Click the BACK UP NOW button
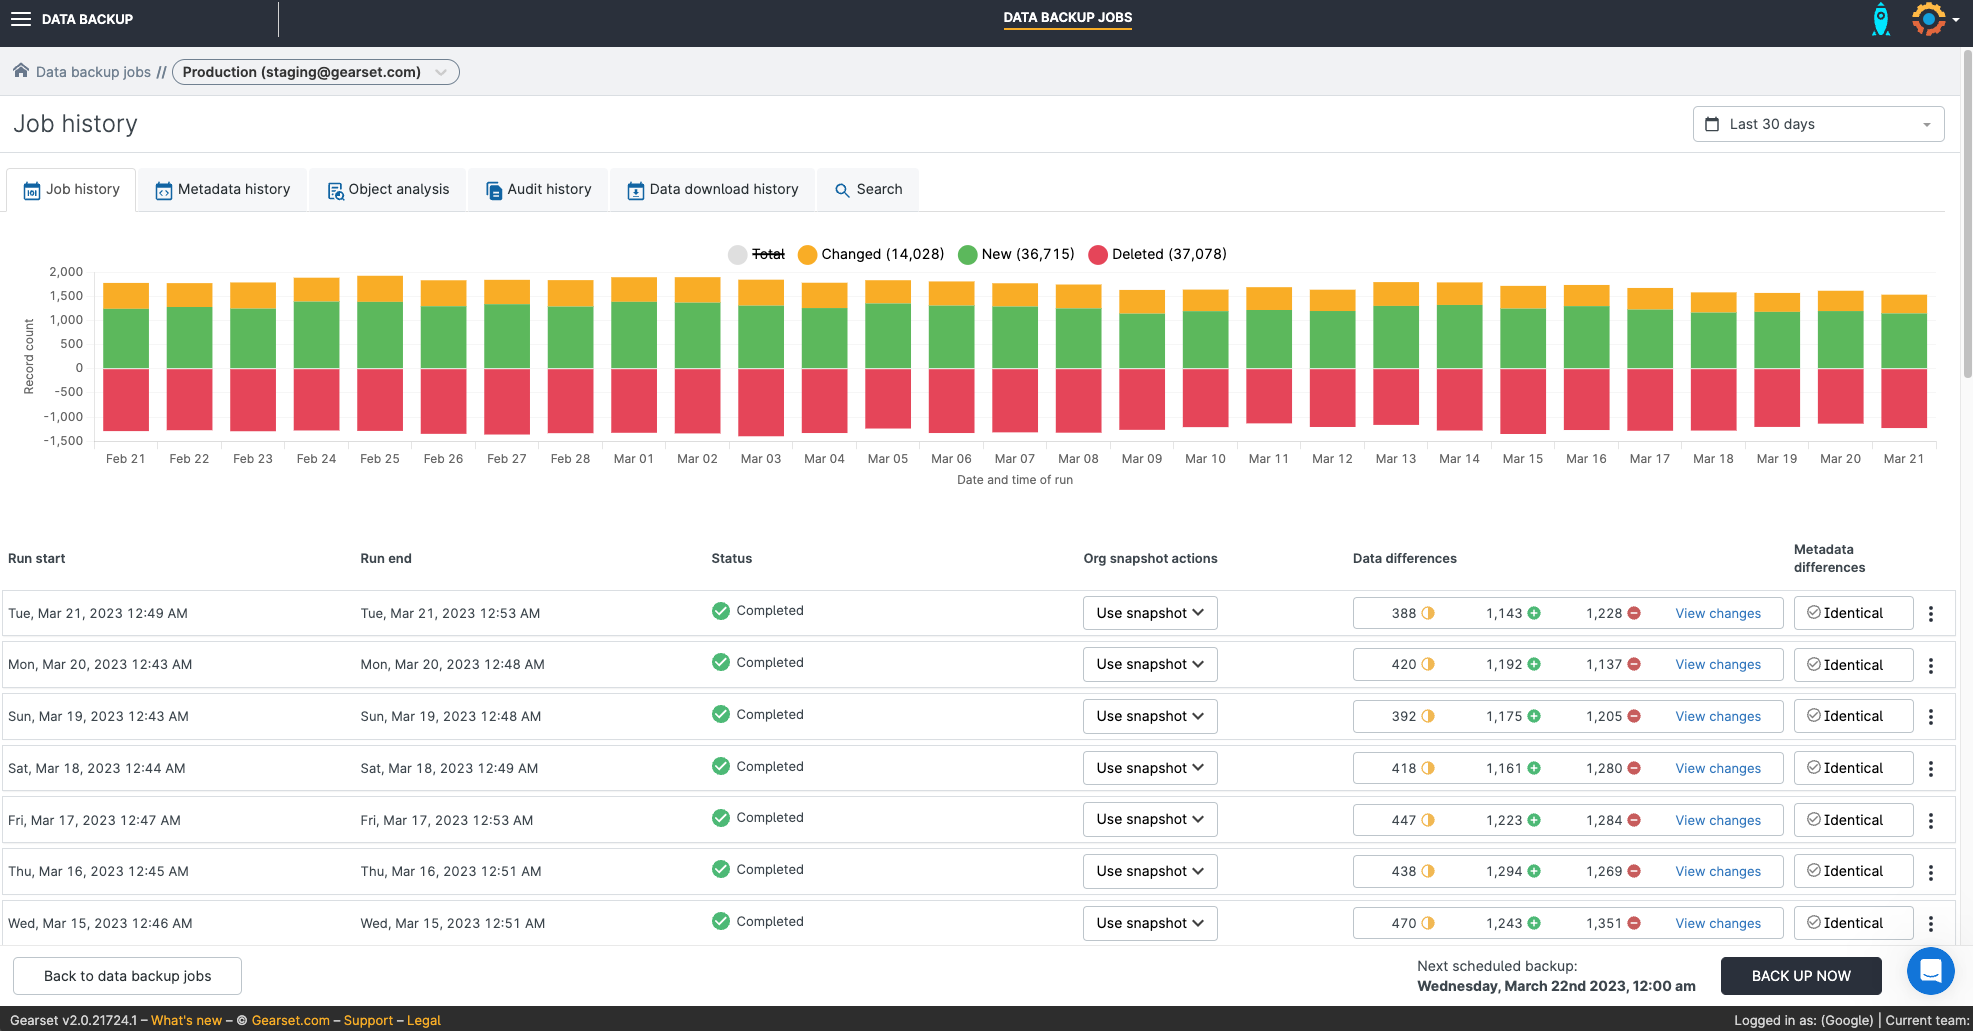This screenshot has height=1031, width=1973. click(x=1800, y=976)
